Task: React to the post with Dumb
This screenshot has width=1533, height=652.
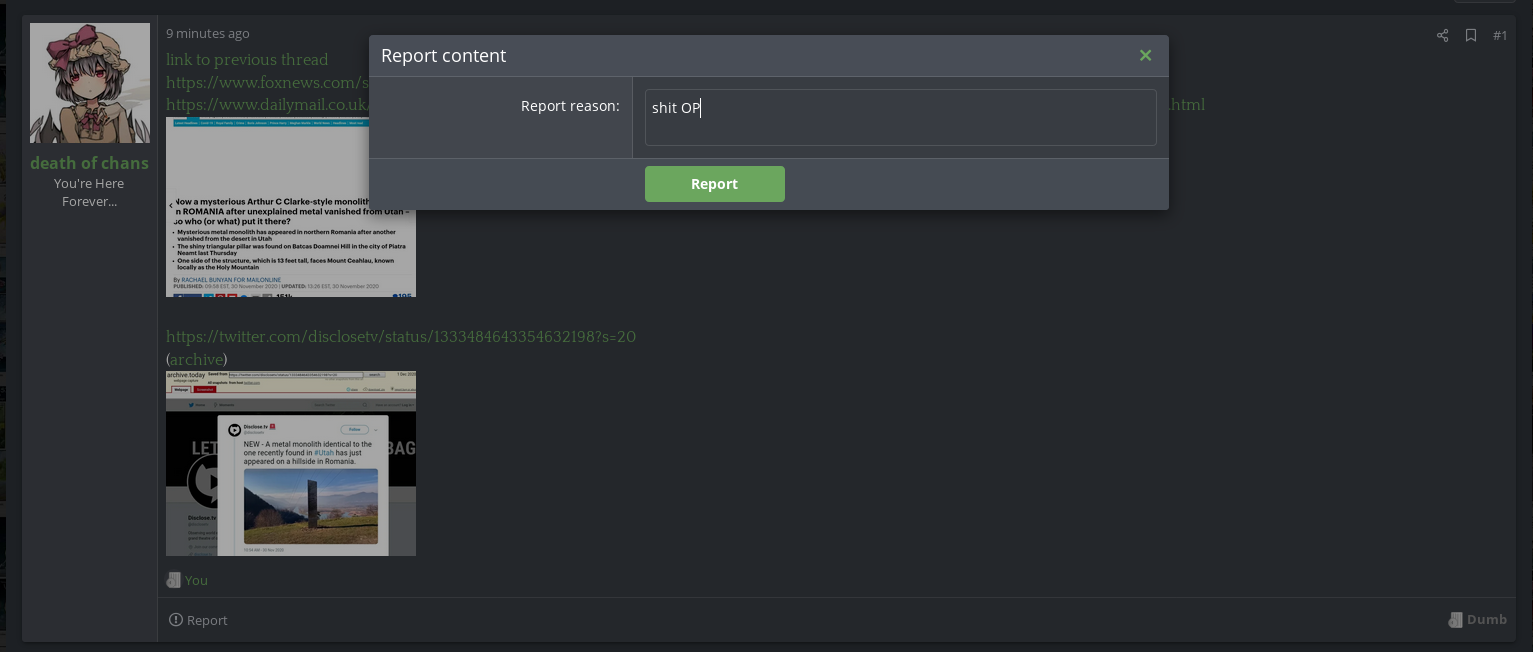Action: coord(1477,619)
